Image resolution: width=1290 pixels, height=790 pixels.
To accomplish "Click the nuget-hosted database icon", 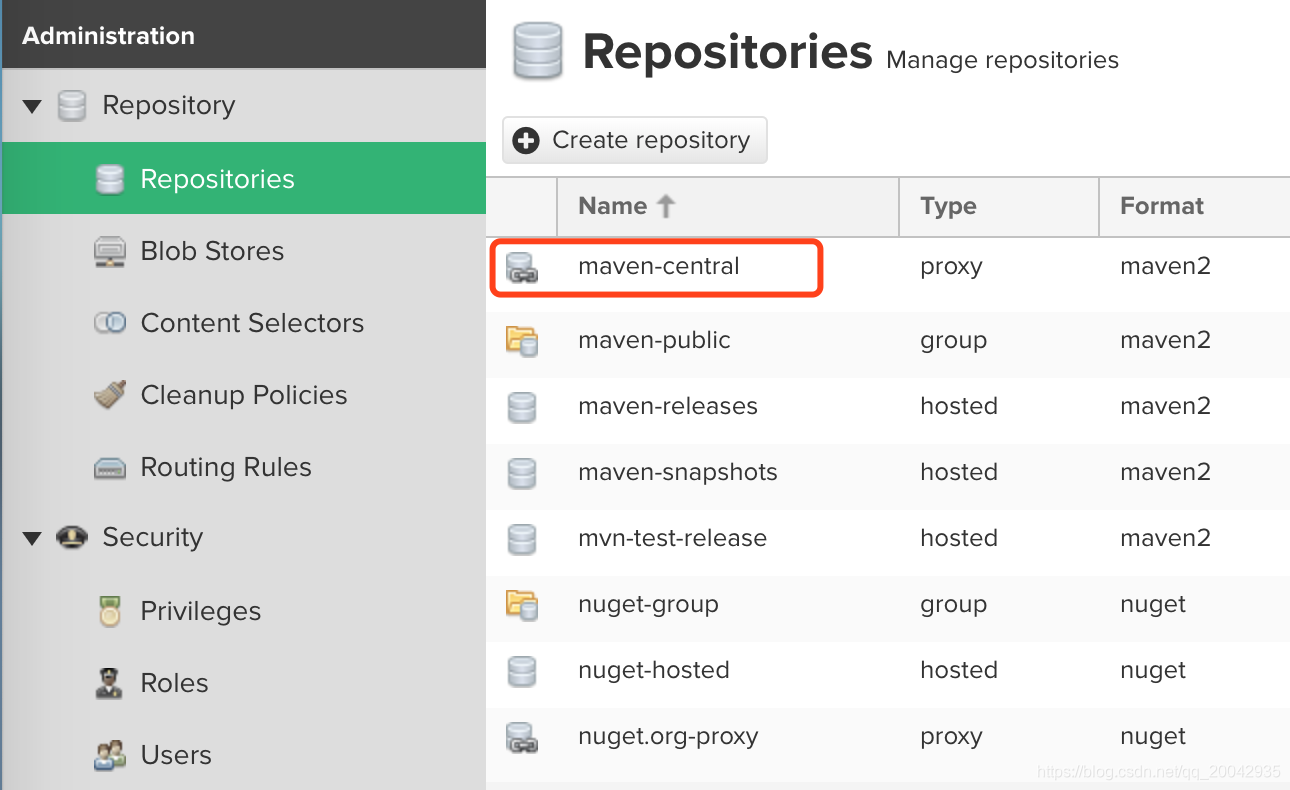I will [x=521, y=671].
